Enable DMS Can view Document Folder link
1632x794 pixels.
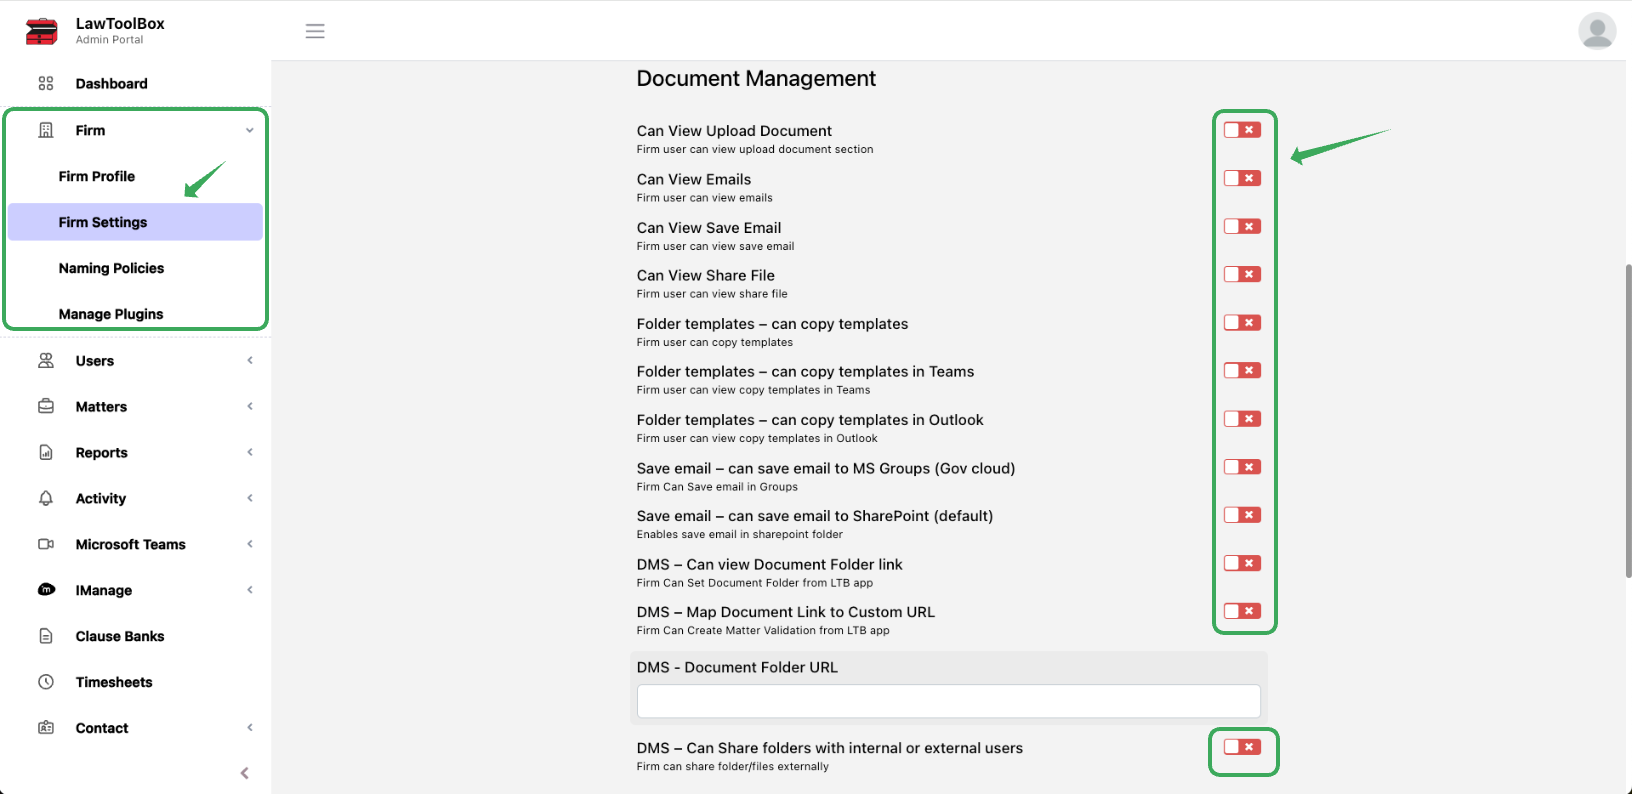pyautogui.click(x=1243, y=563)
